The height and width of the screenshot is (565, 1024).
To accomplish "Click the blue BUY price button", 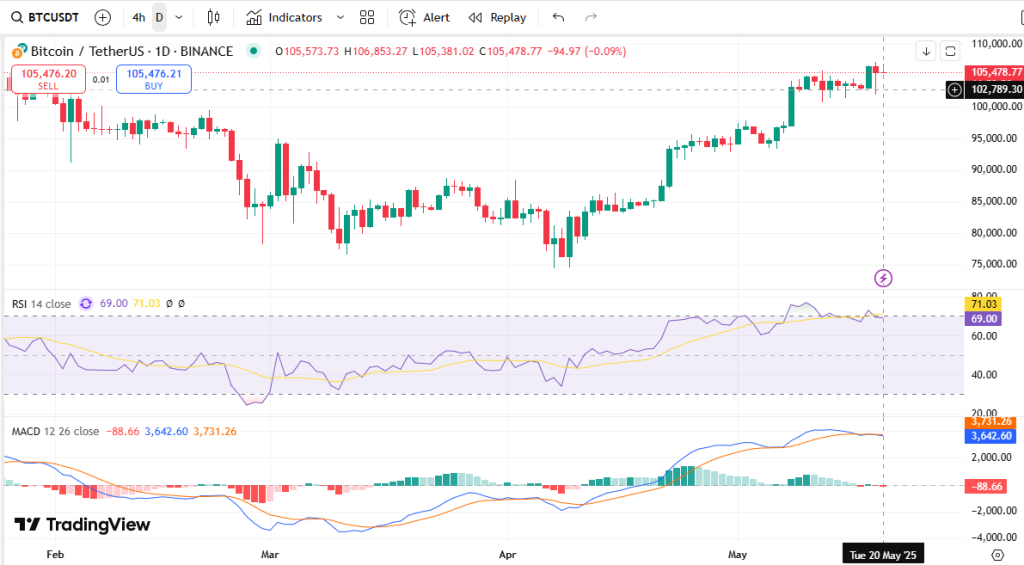I will (153, 79).
